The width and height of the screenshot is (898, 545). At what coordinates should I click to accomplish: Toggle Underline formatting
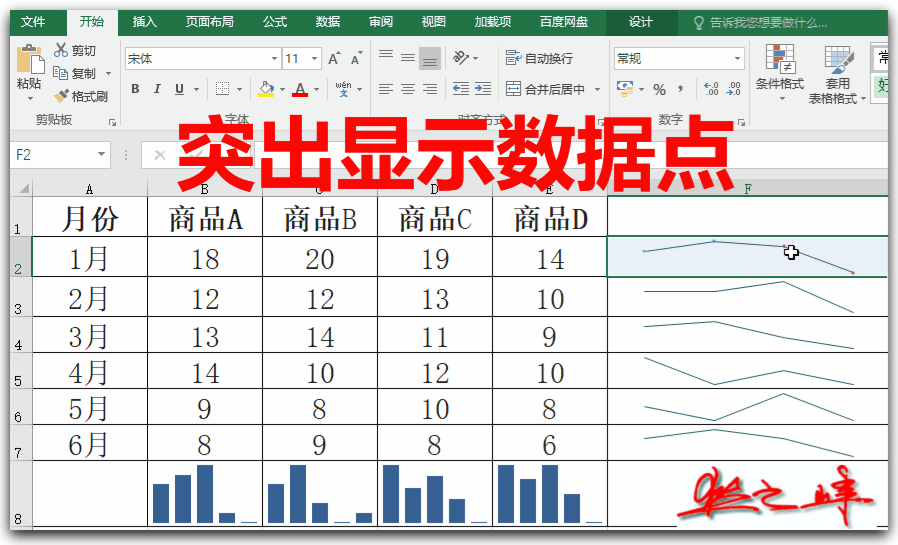(x=179, y=89)
